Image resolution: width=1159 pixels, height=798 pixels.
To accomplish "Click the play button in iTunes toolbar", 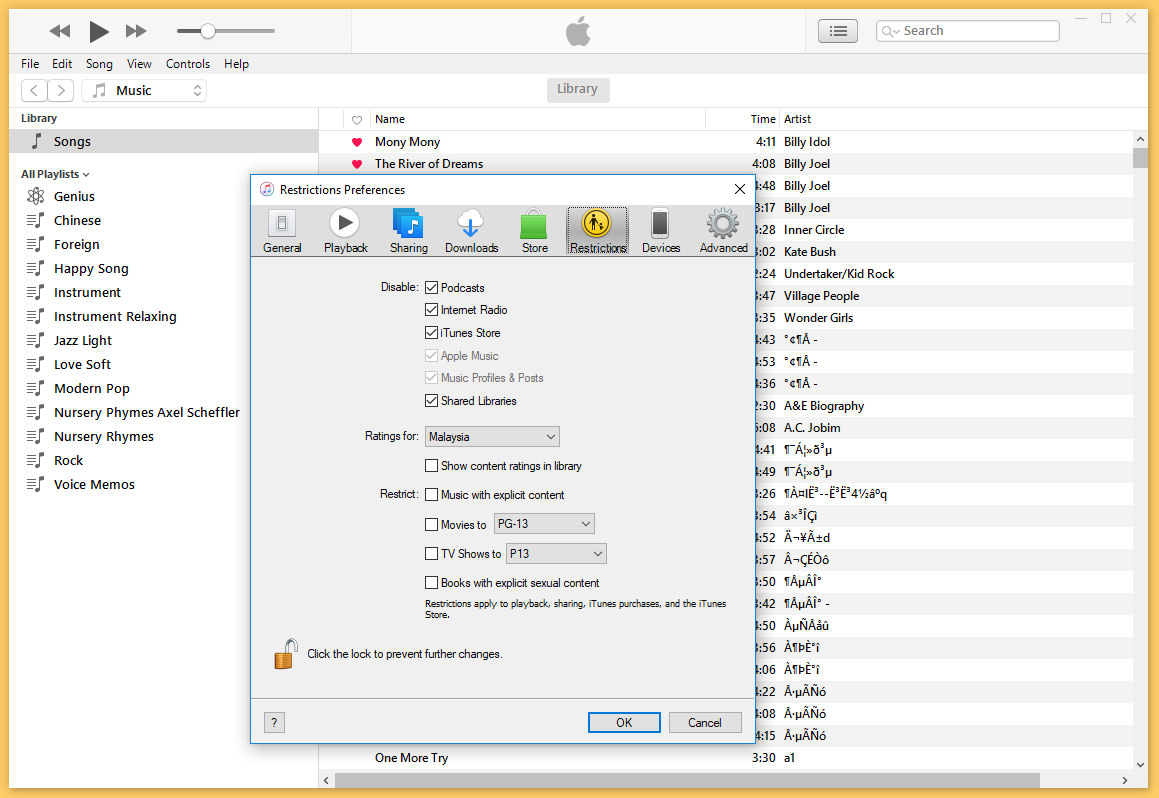I will point(98,31).
